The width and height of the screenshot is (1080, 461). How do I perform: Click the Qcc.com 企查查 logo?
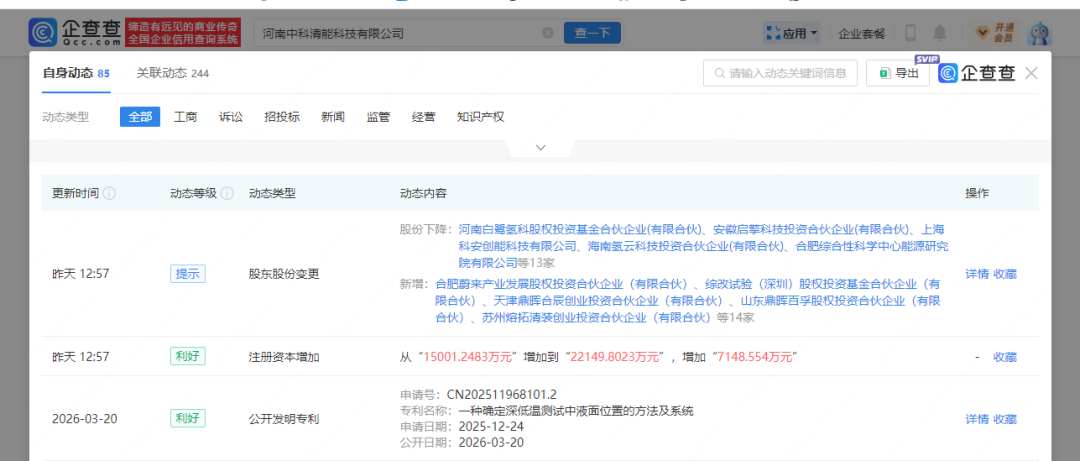point(76,32)
